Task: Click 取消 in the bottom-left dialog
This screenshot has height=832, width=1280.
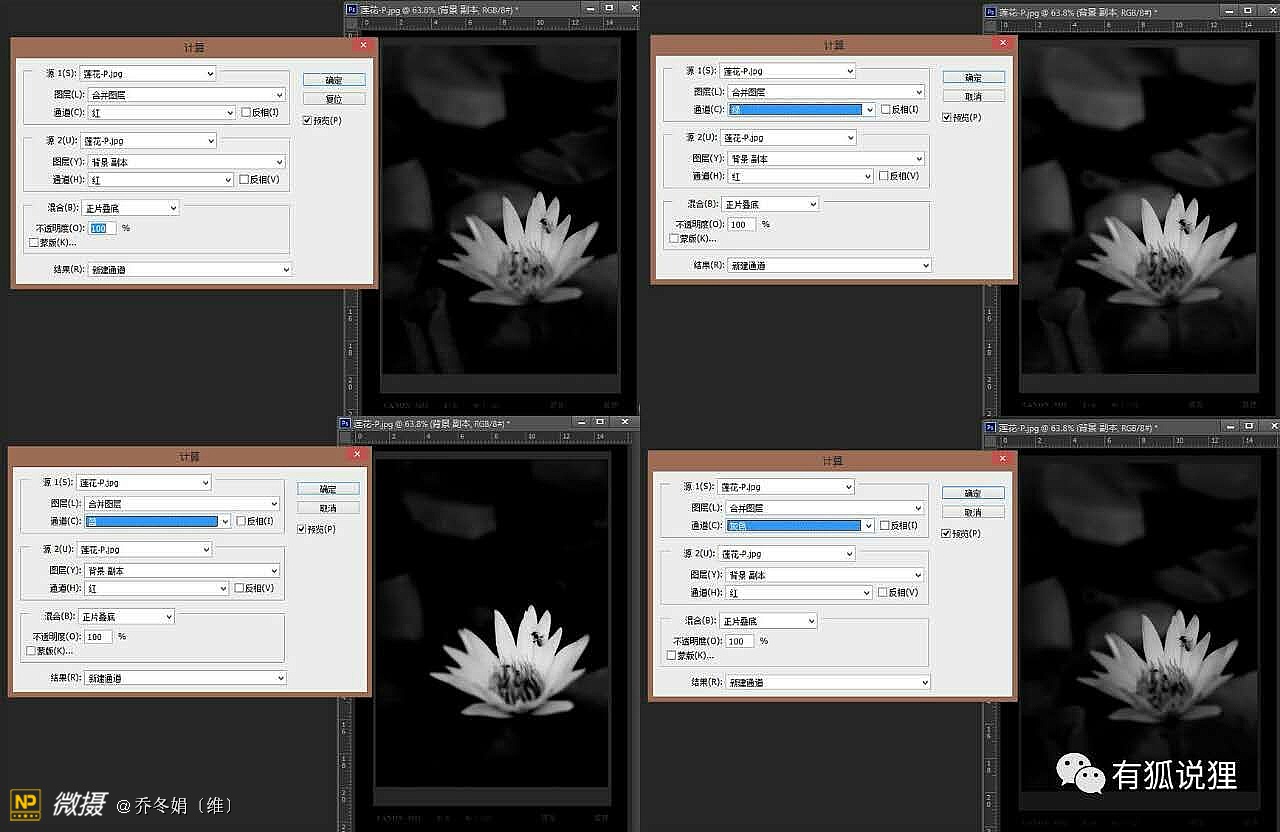Action: point(328,508)
